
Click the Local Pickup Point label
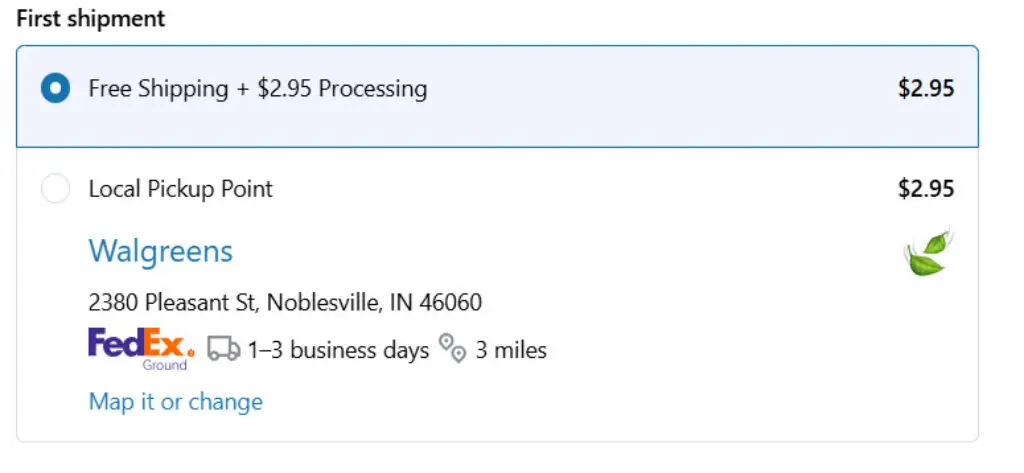[x=181, y=189]
